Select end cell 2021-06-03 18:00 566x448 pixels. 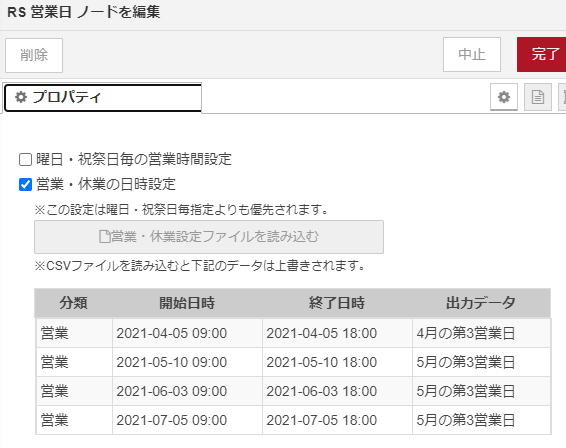click(337, 391)
